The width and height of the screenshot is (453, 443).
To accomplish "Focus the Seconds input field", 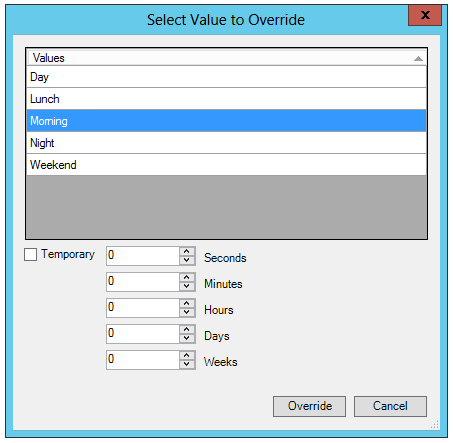I will [143, 256].
